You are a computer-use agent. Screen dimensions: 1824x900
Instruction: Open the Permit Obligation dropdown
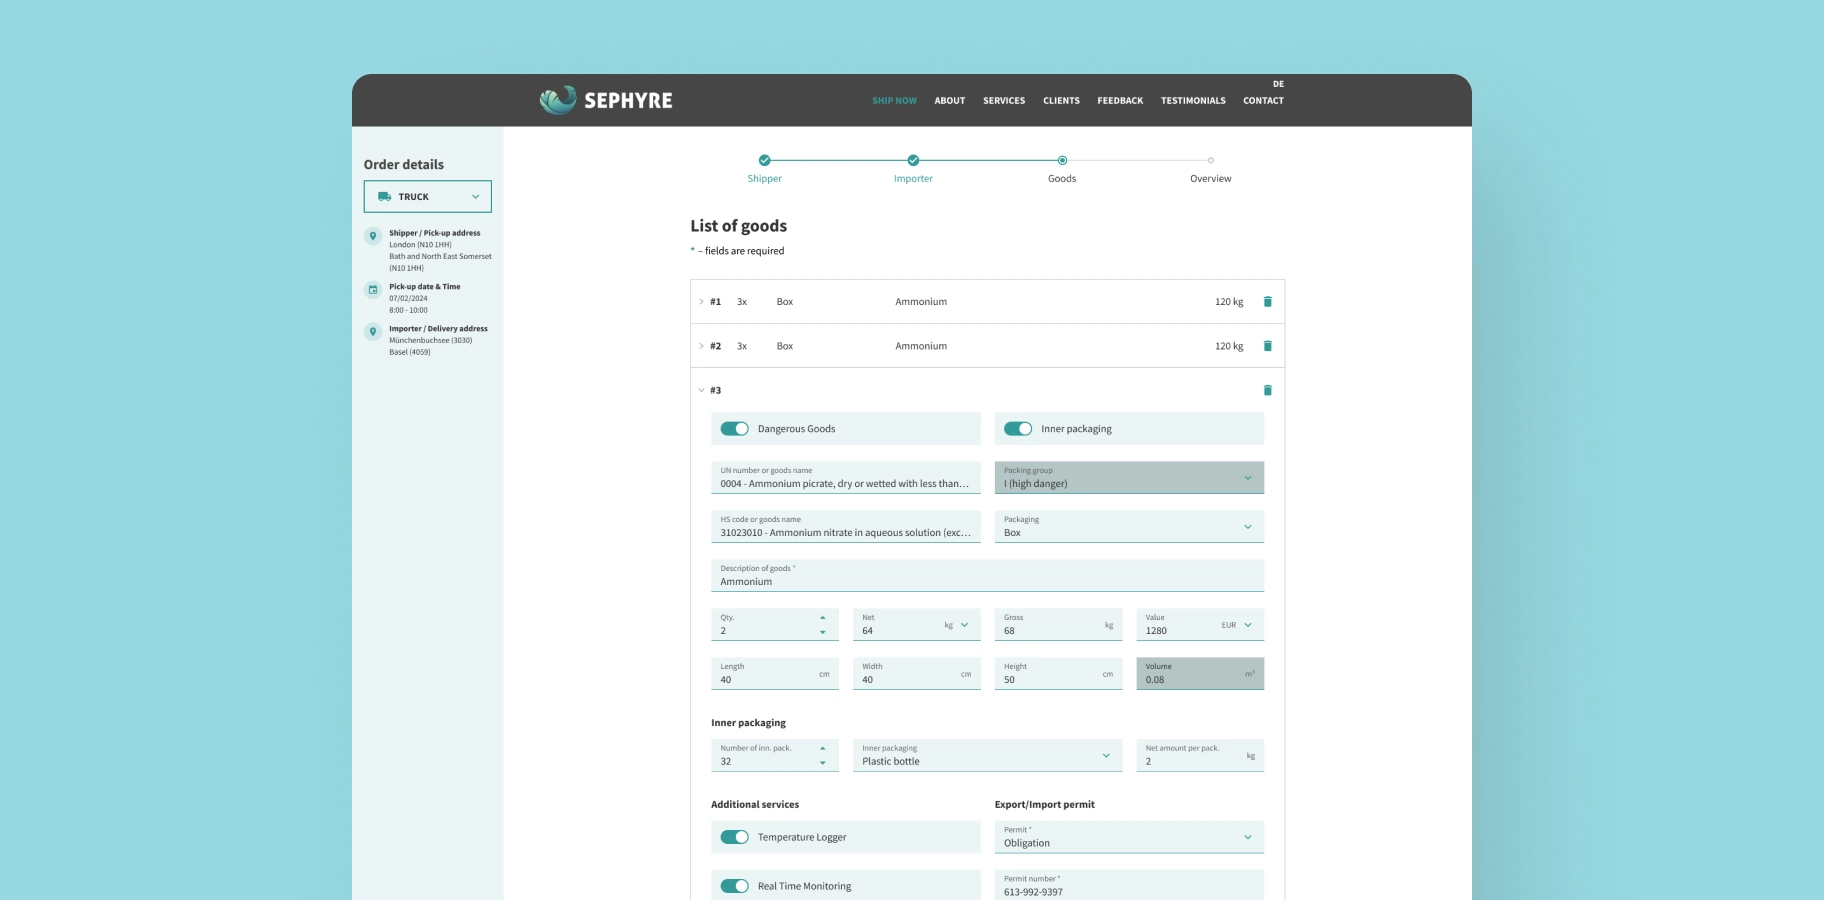click(x=1129, y=837)
